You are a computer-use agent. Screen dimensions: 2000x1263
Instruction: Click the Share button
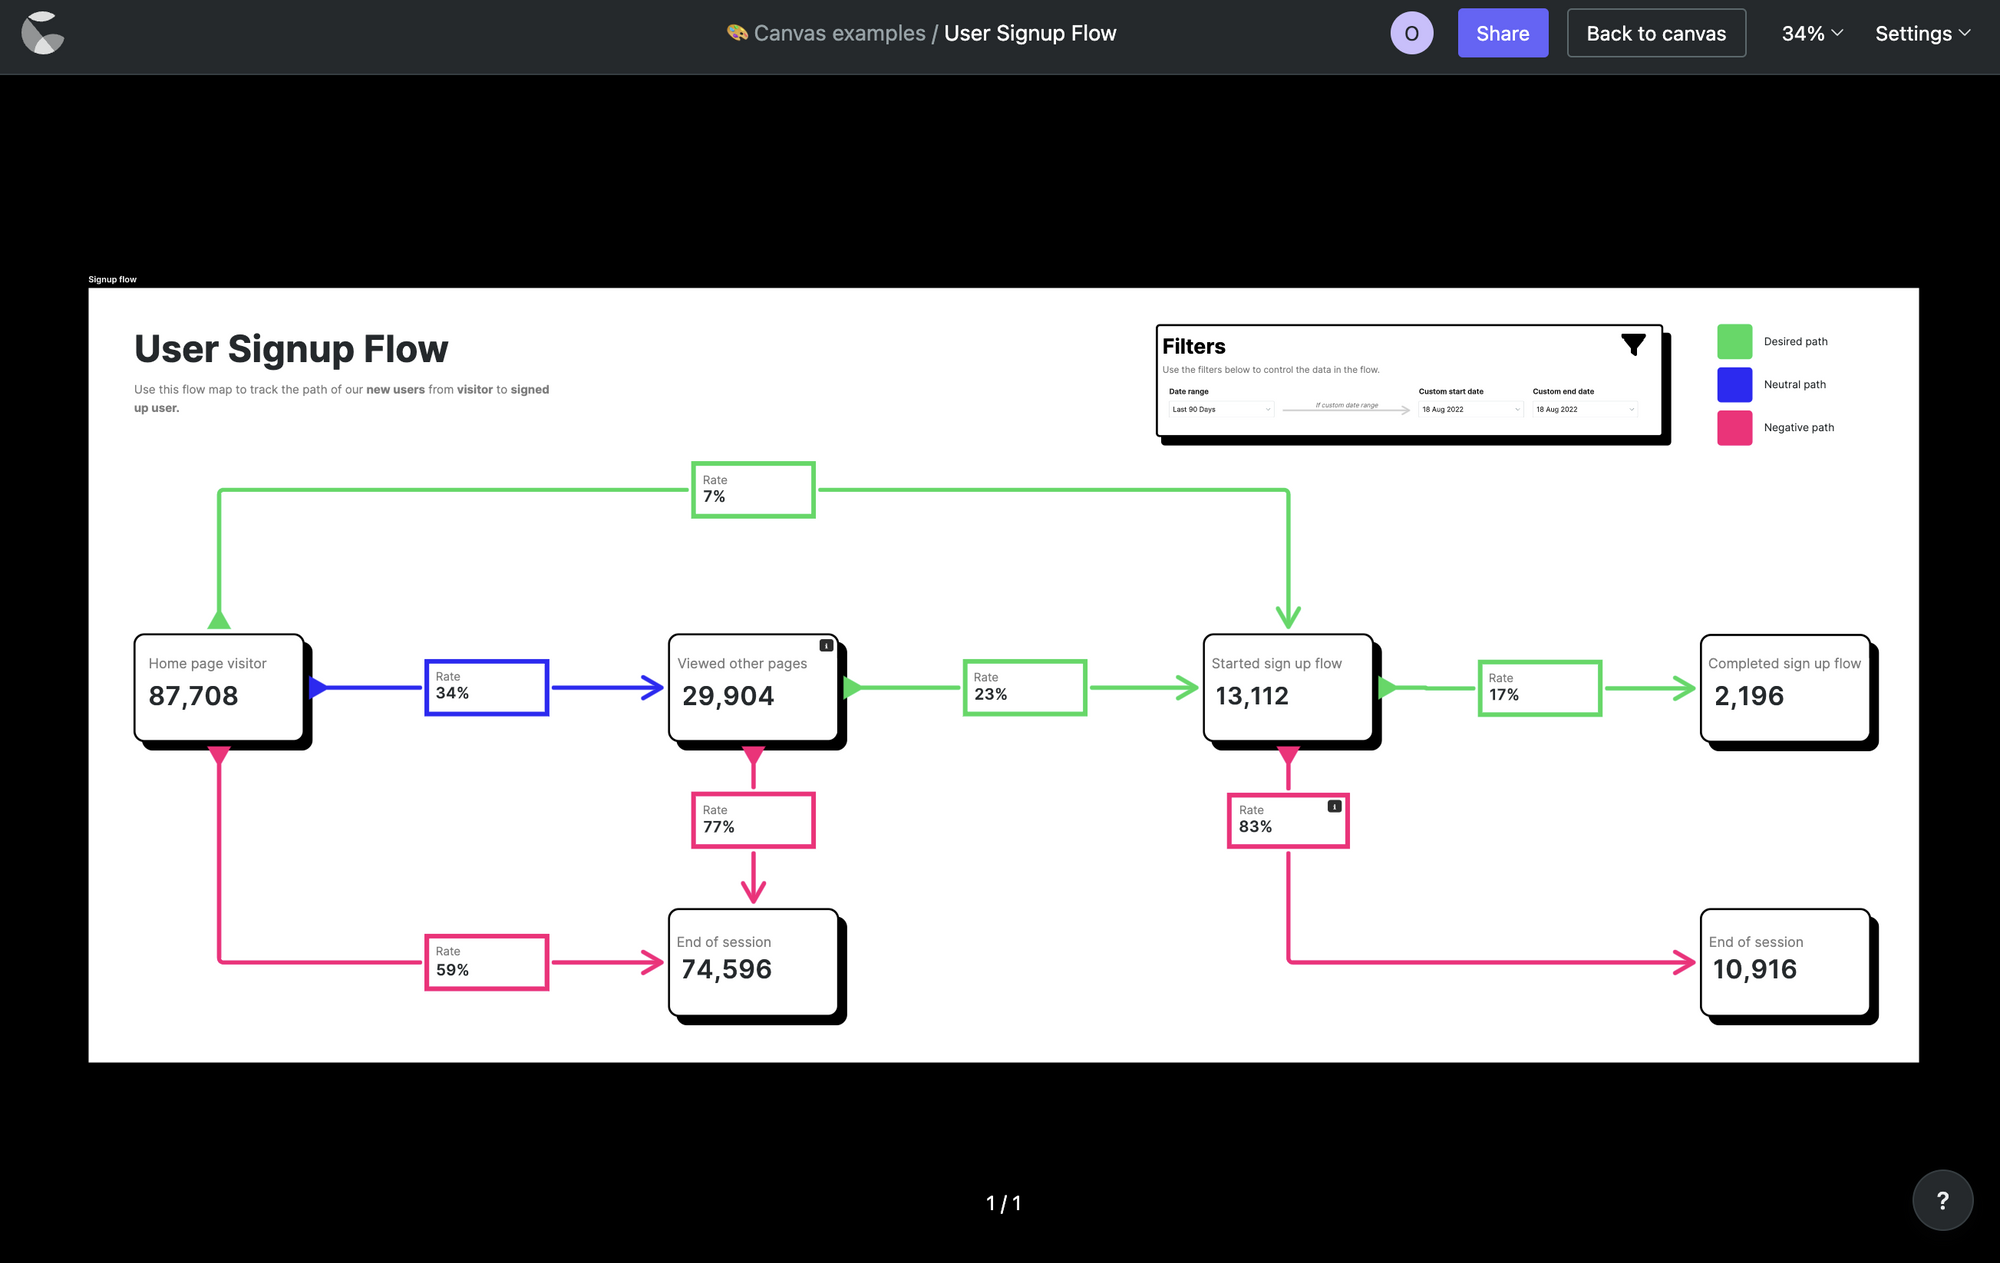point(1502,33)
